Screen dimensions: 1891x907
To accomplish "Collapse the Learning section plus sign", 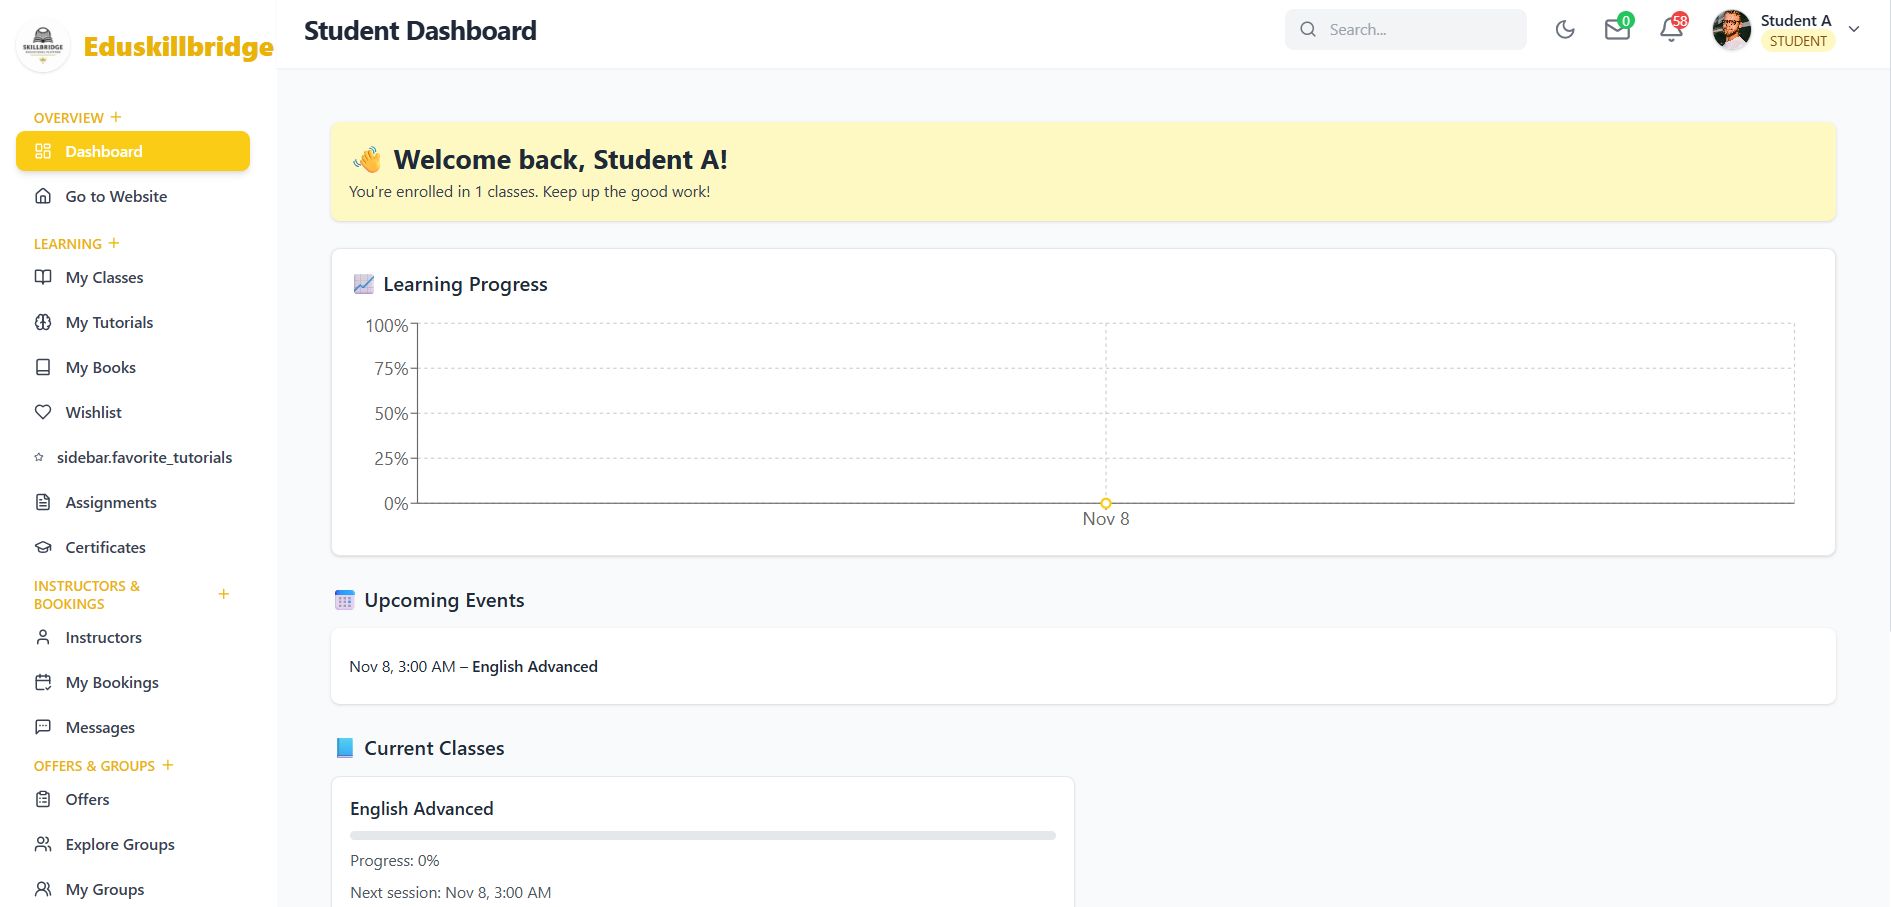I will click(114, 243).
